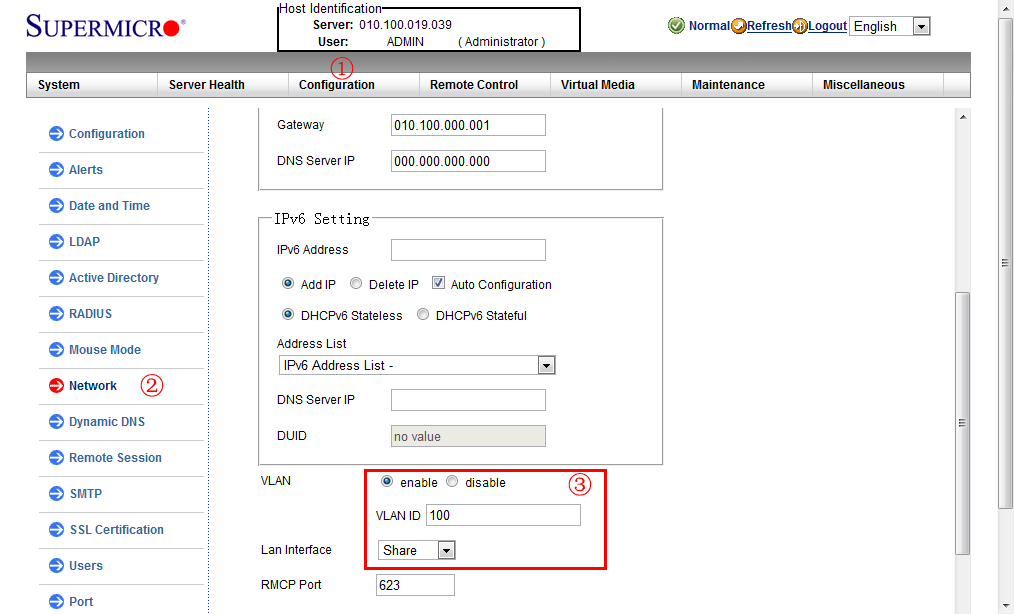Click the arrow icon beside Active Directory
This screenshot has width=1014, height=614.
(x=56, y=278)
